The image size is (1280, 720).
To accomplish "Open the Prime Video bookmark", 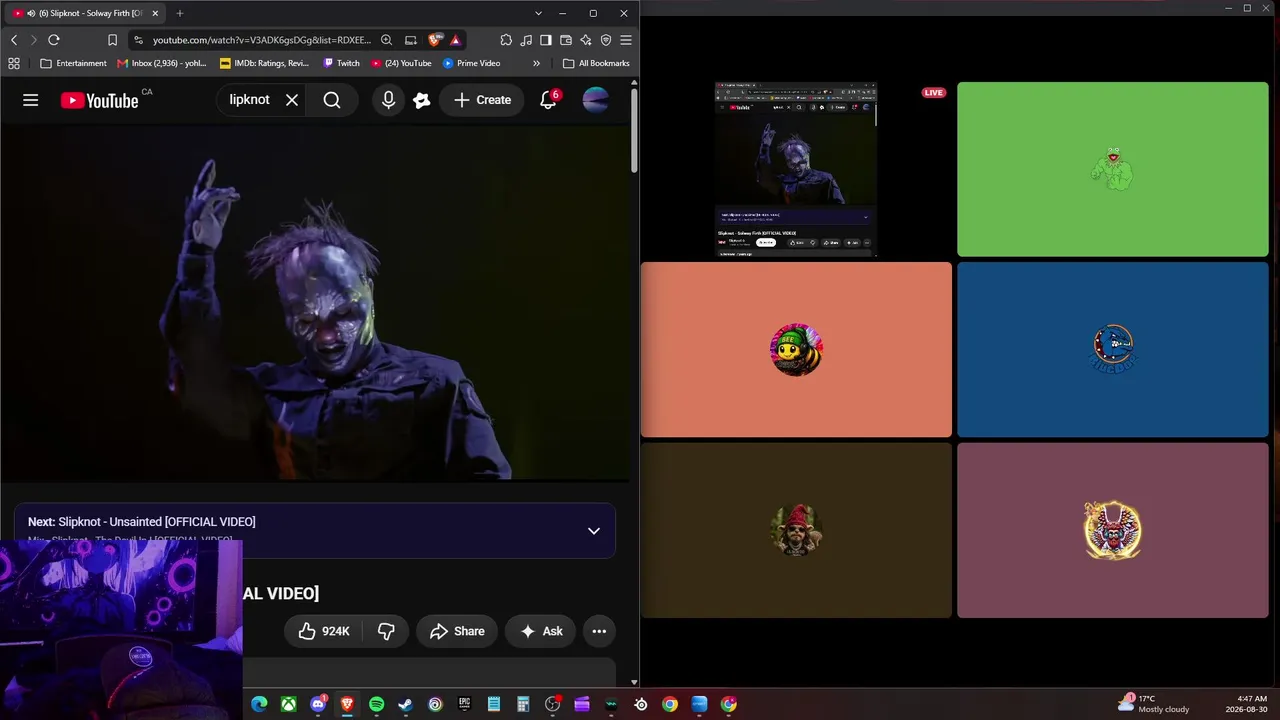I will click(x=472, y=63).
